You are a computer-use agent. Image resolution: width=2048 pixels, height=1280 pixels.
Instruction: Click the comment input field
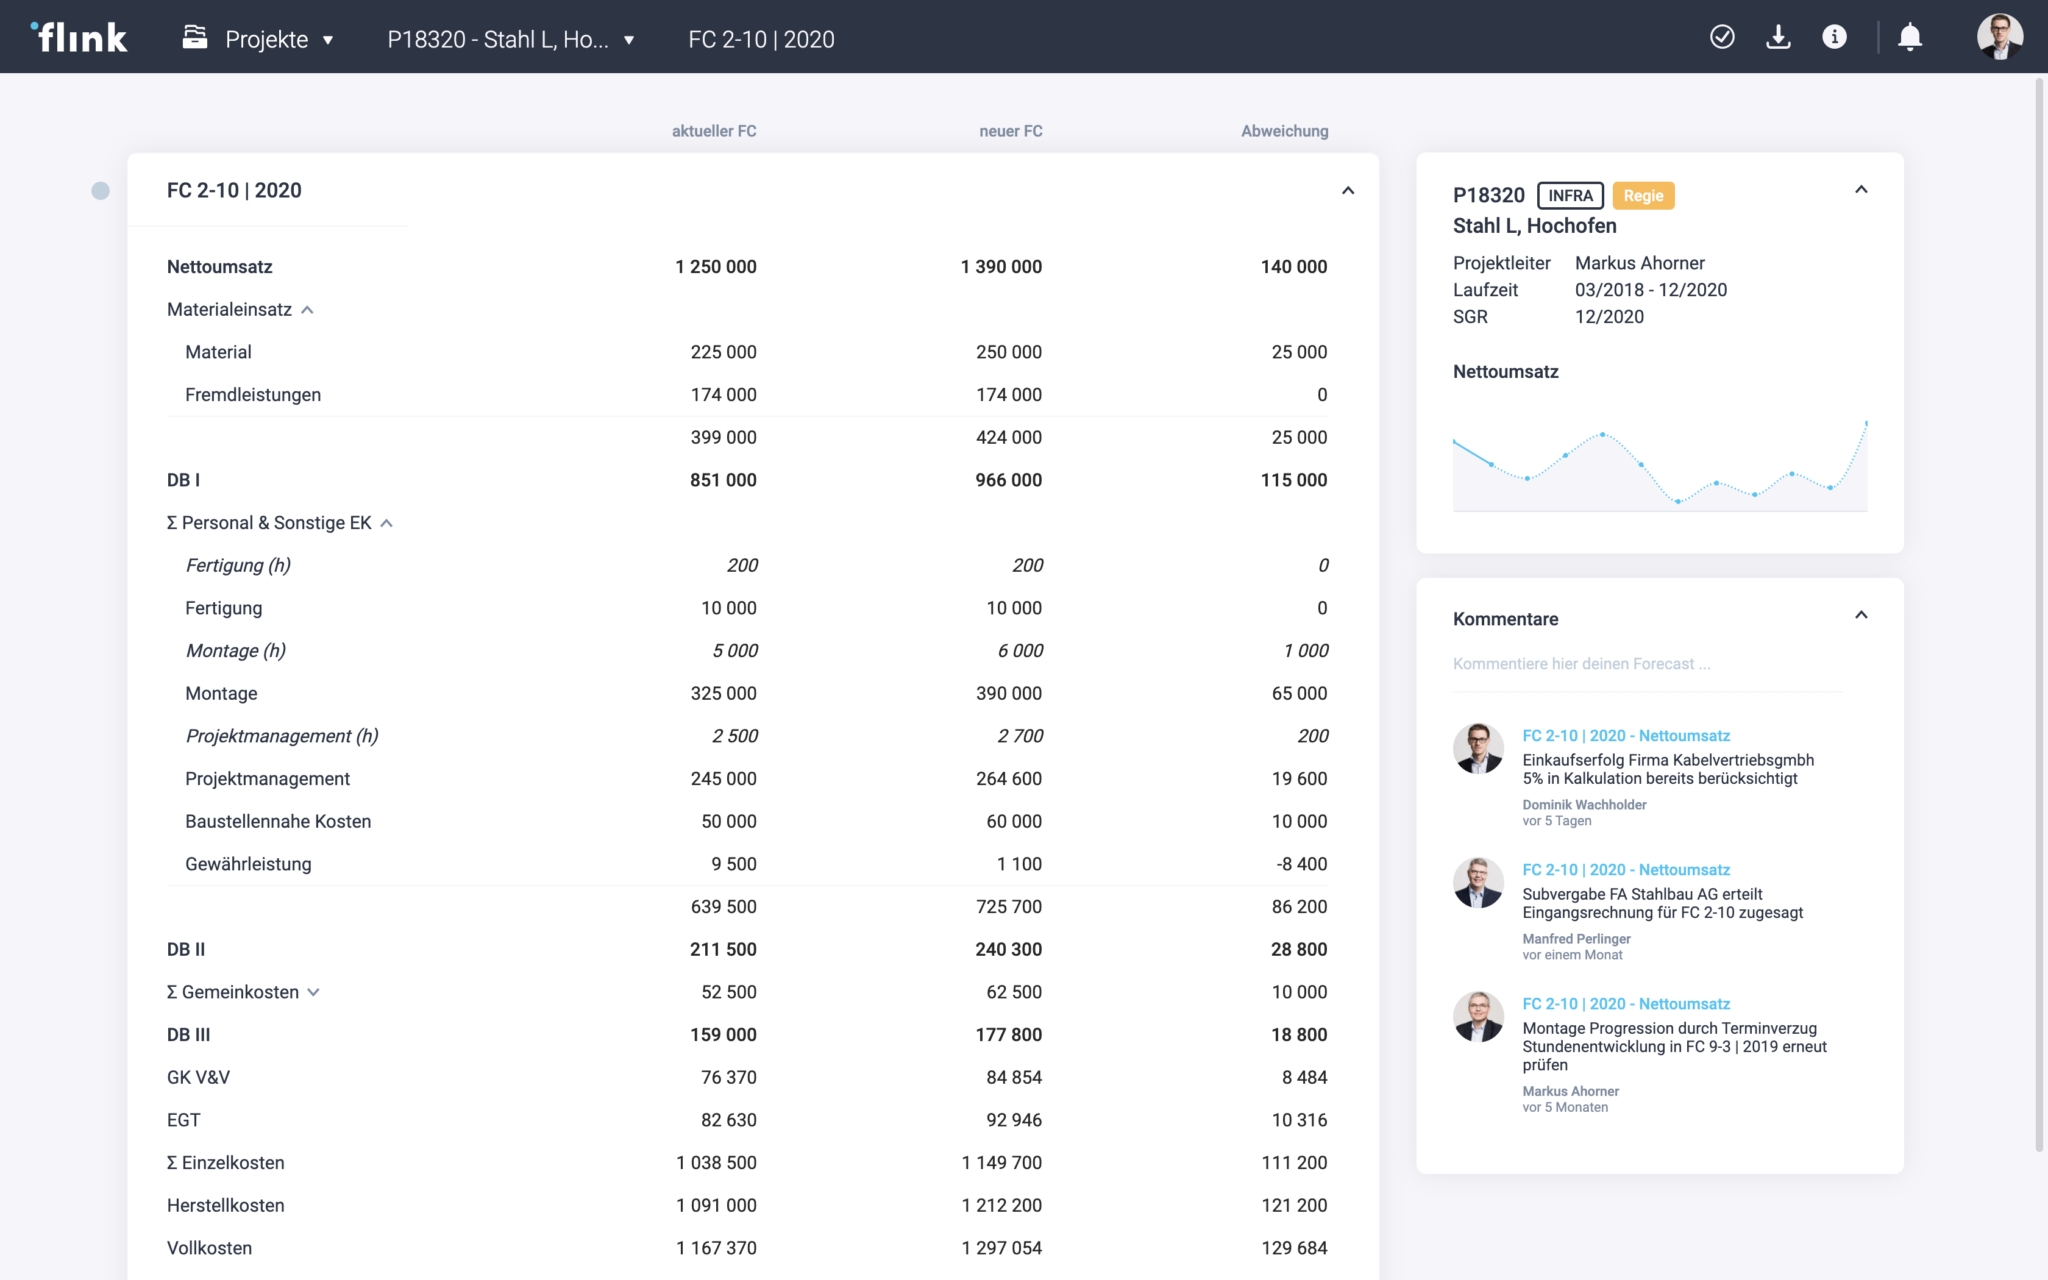[x=1640, y=664]
